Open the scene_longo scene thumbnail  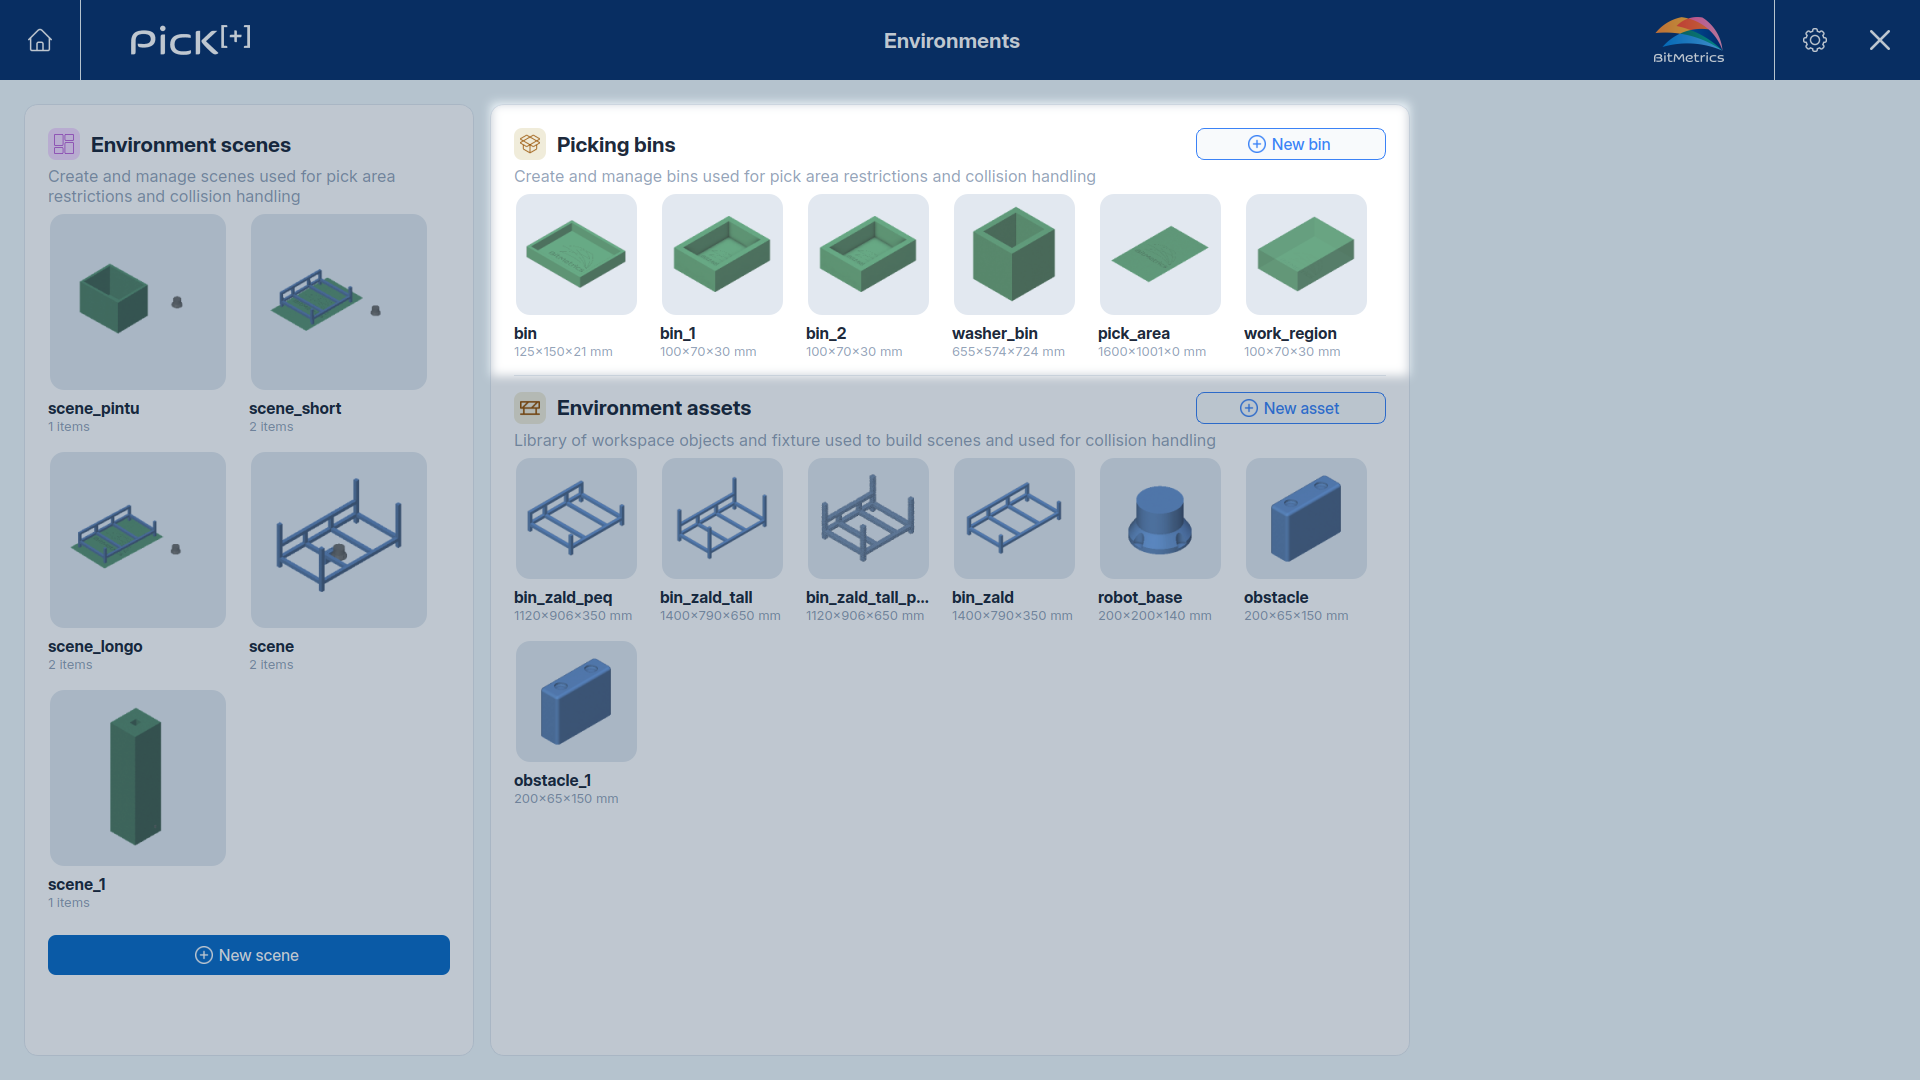138,540
